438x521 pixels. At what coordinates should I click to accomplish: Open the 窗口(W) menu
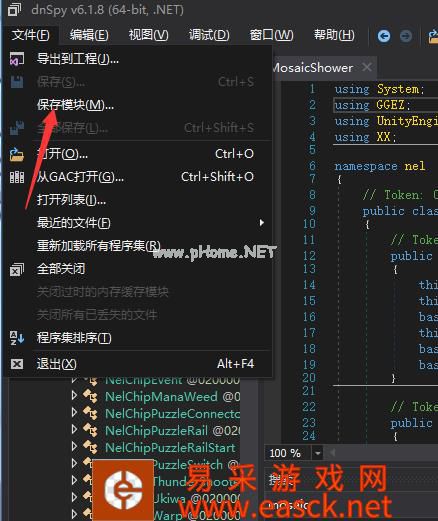click(x=271, y=35)
